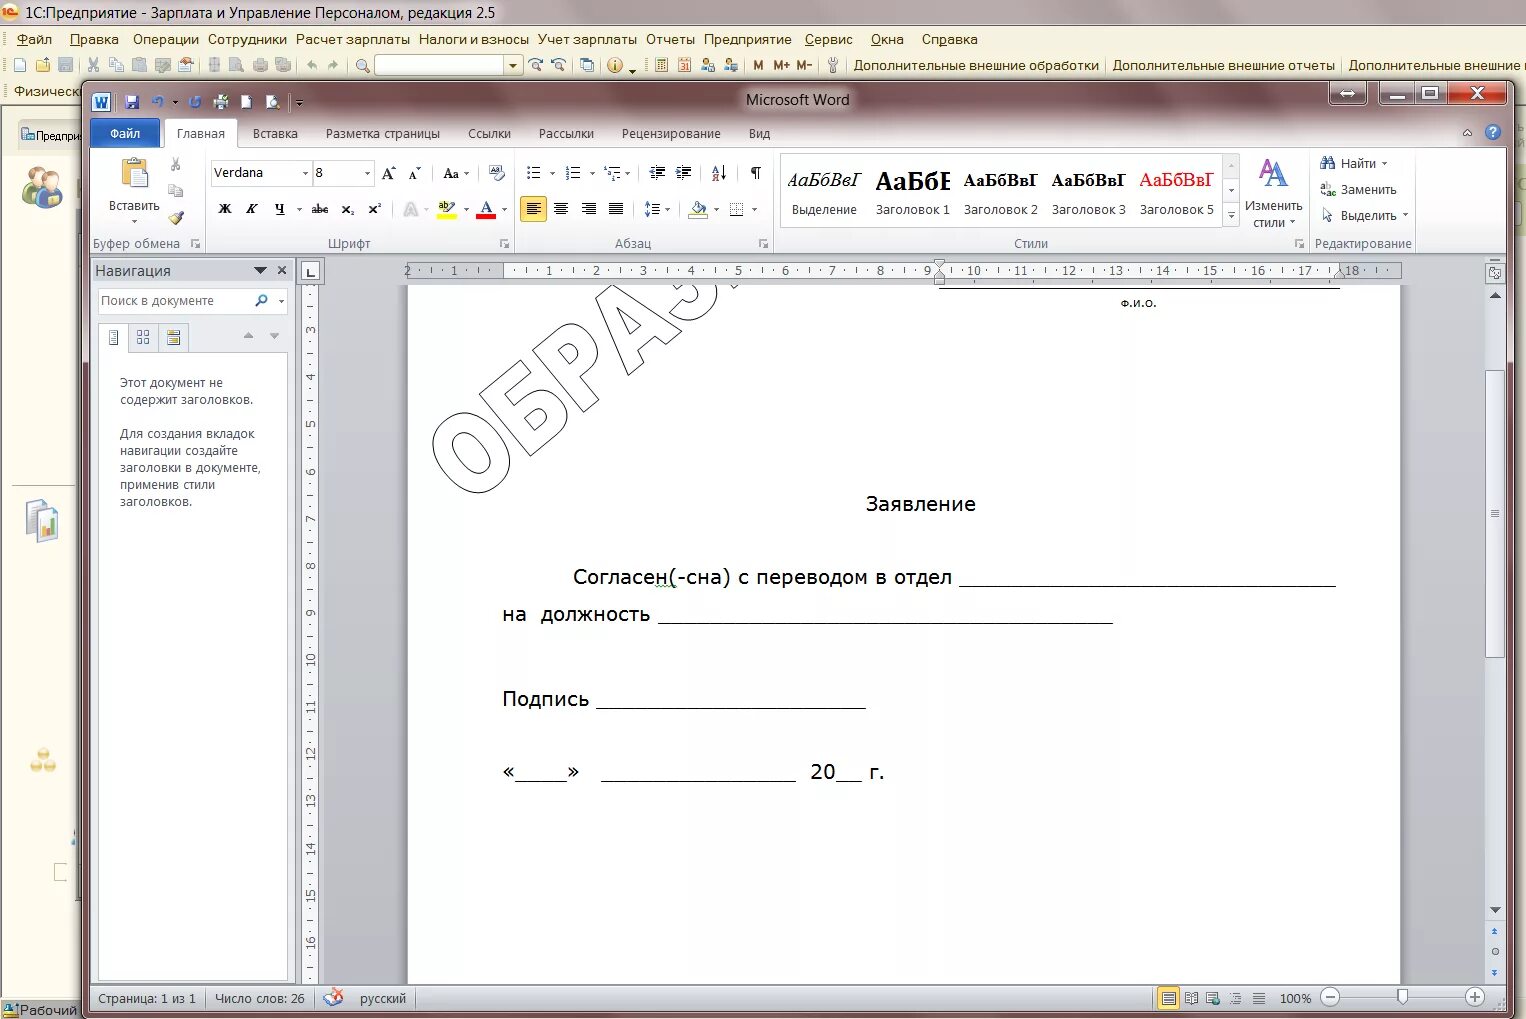Switch to Full Screen Reading view in status bar
This screenshot has width=1526, height=1019.
1191,998
